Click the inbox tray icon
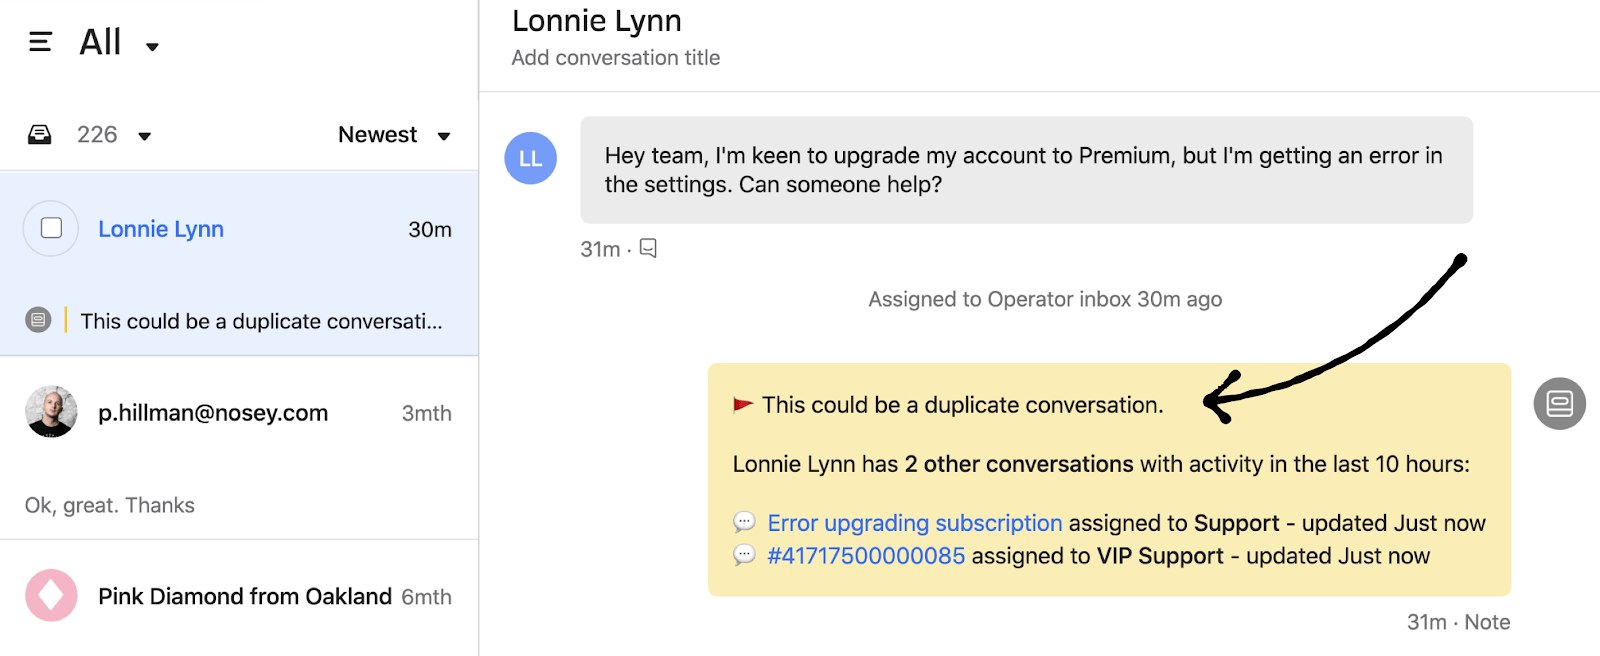 click(40, 135)
